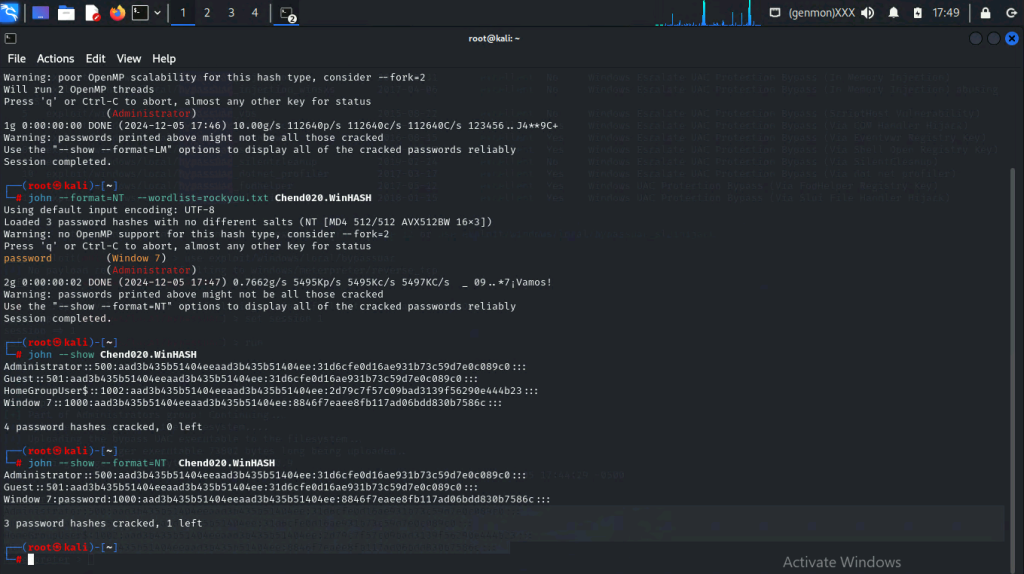Open the File menu in terminal
This screenshot has width=1024, height=574.
click(x=17, y=59)
